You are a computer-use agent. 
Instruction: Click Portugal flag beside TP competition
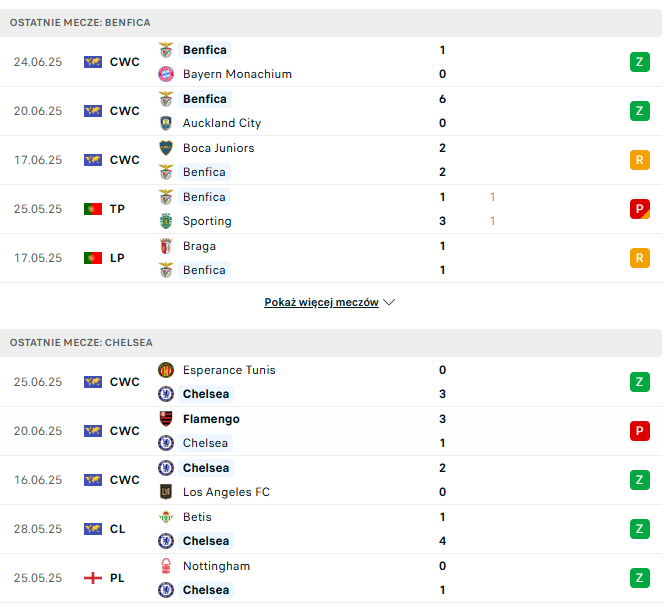[93, 209]
